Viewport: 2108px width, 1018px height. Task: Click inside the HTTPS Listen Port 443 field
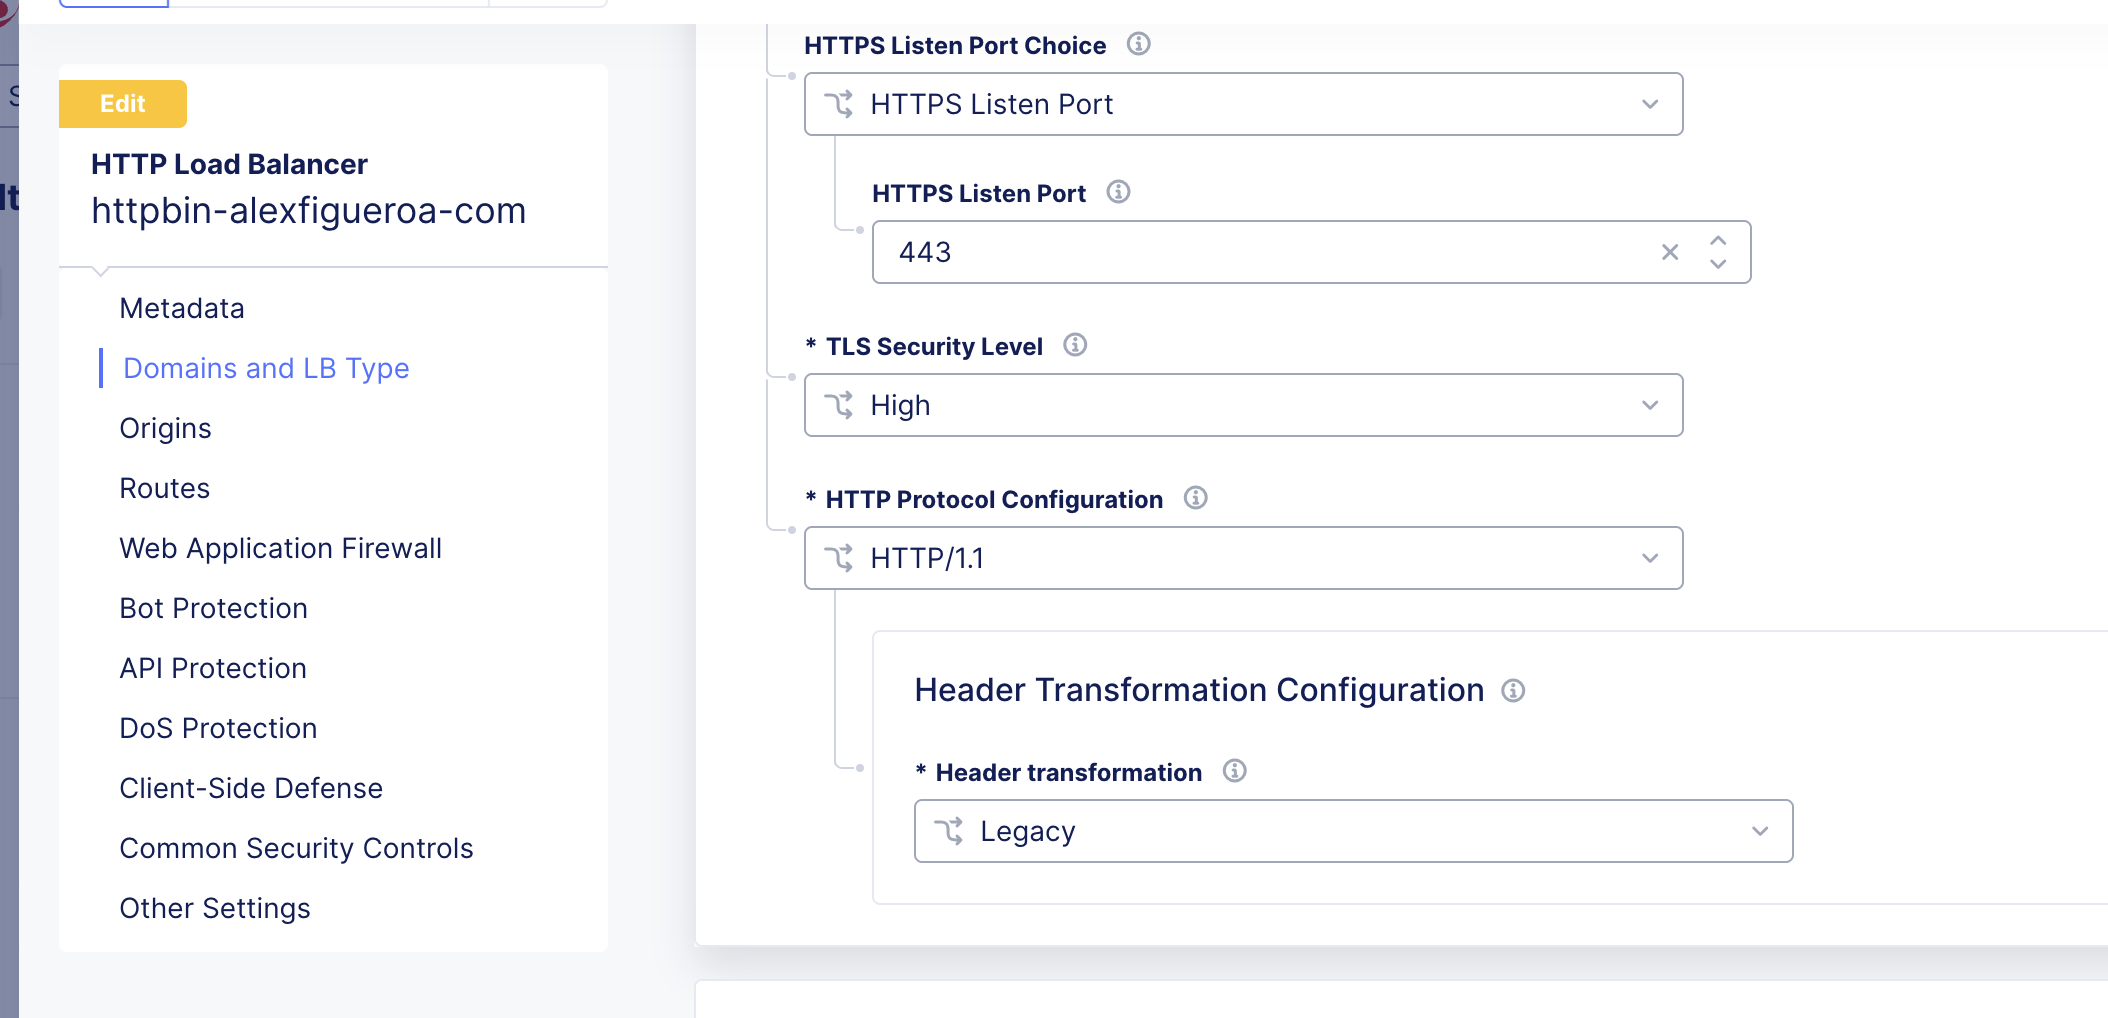tap(1200, 252)
